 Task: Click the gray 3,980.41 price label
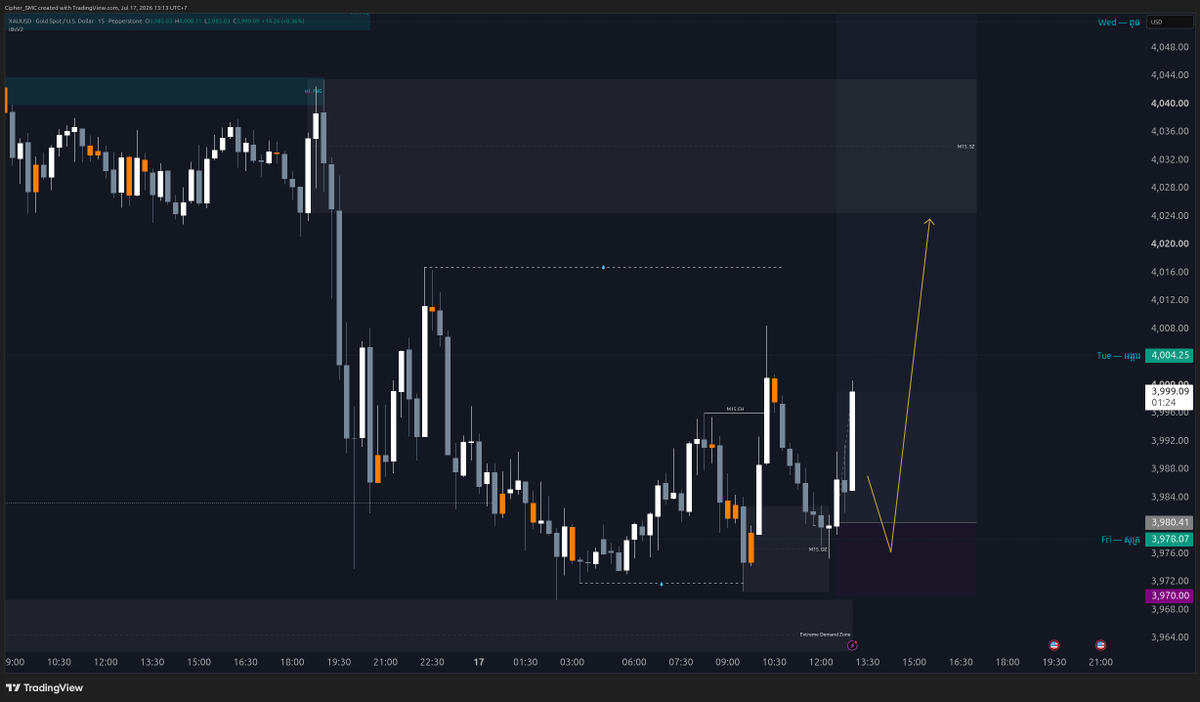coord(1169,522)
